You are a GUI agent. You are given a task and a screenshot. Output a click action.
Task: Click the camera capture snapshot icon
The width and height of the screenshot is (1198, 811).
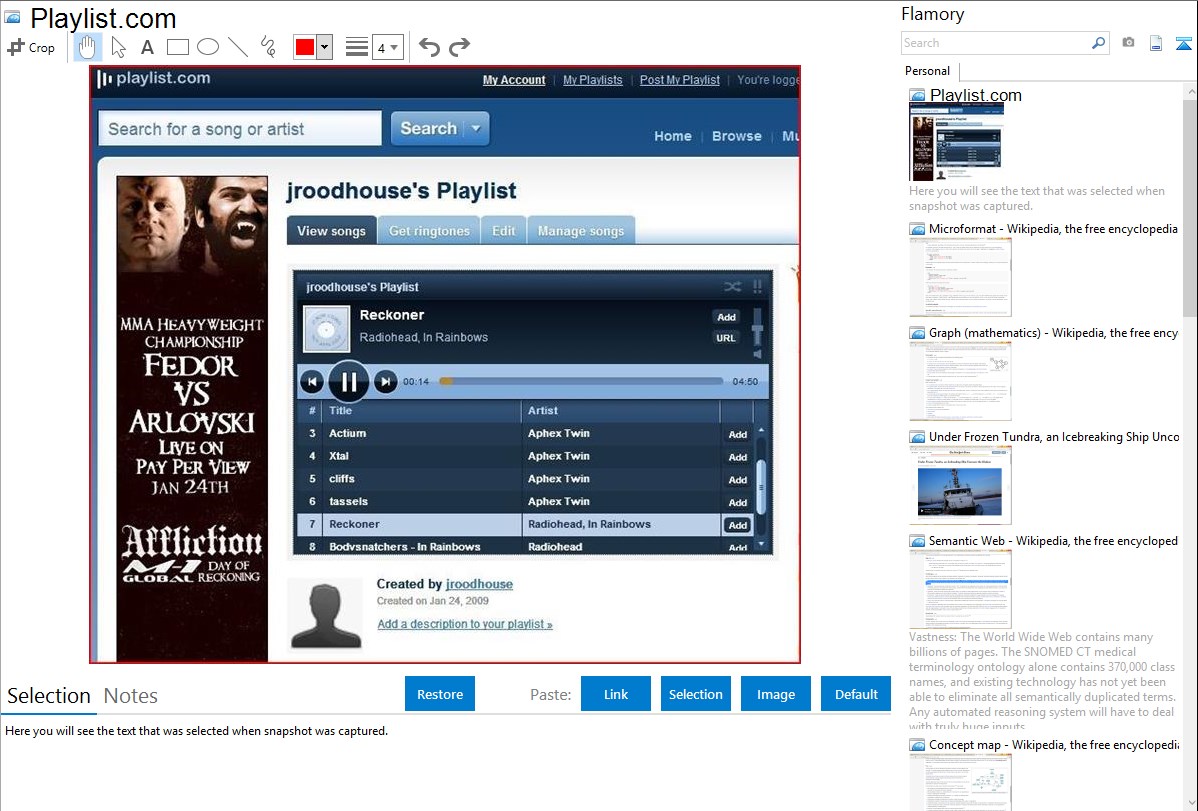point(1128,43)
